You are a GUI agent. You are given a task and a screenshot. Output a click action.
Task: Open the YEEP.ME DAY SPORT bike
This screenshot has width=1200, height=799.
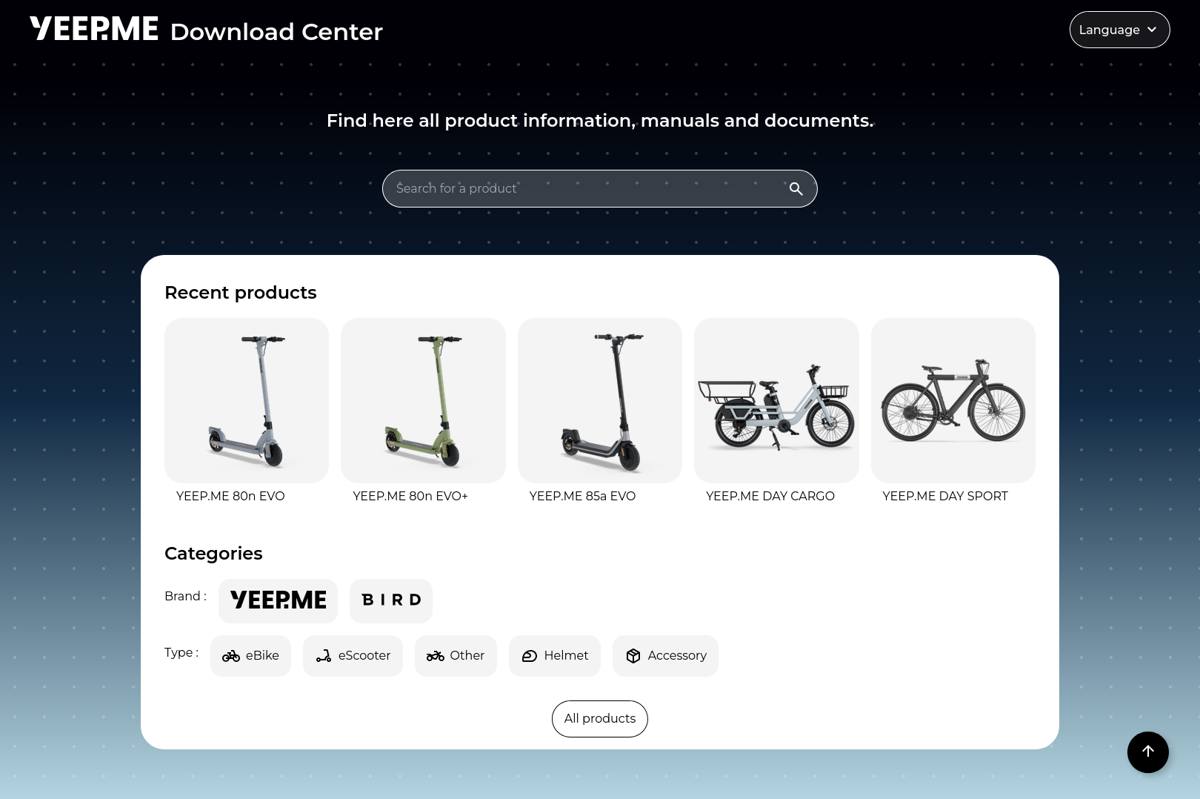[953, 400]
